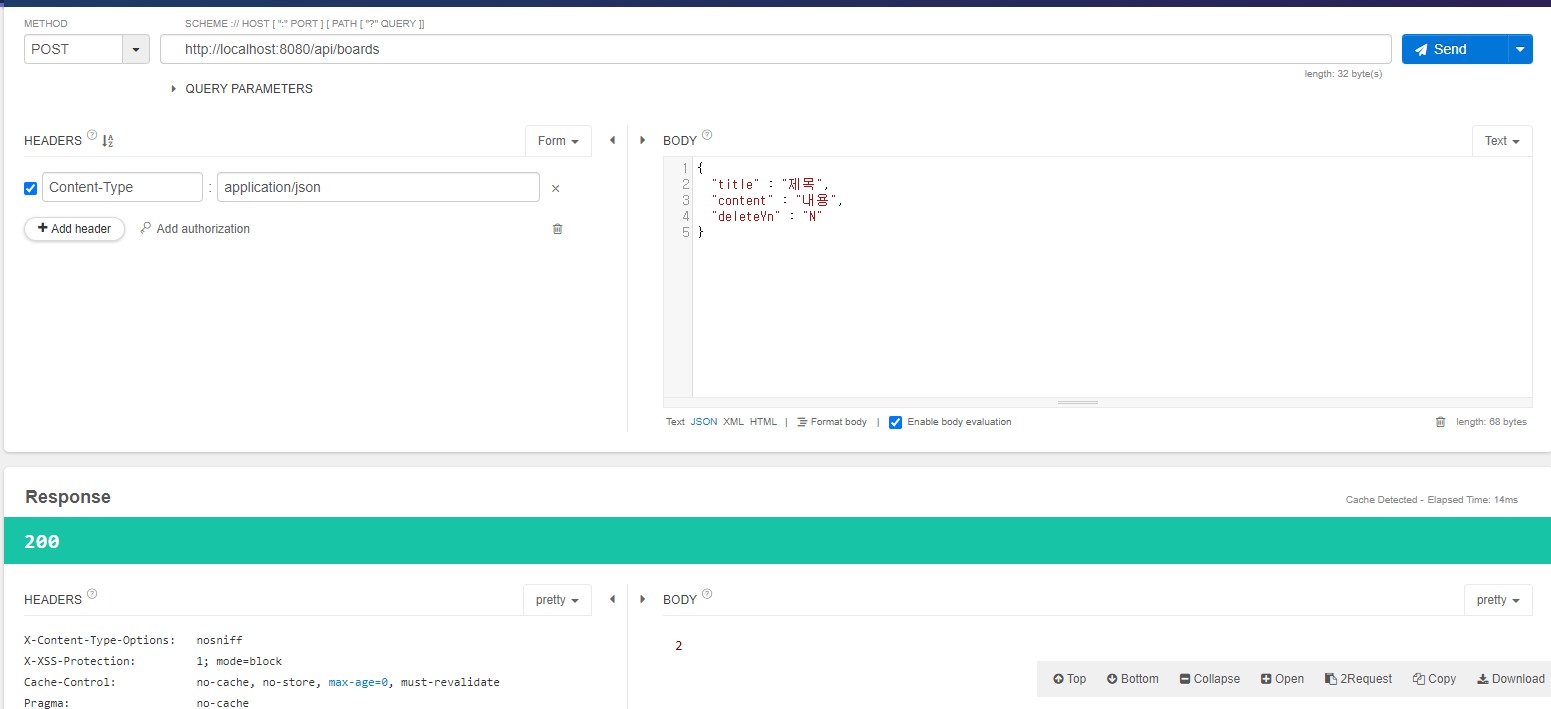
Task: Open the HTTP method POST dropdown
Action: click(x=135, y=49)
